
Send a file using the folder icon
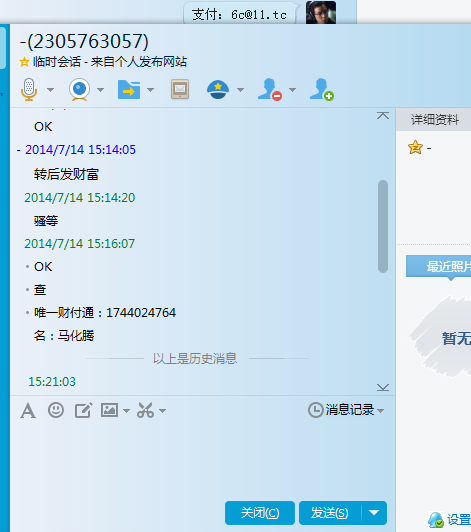tap(129, 90)
